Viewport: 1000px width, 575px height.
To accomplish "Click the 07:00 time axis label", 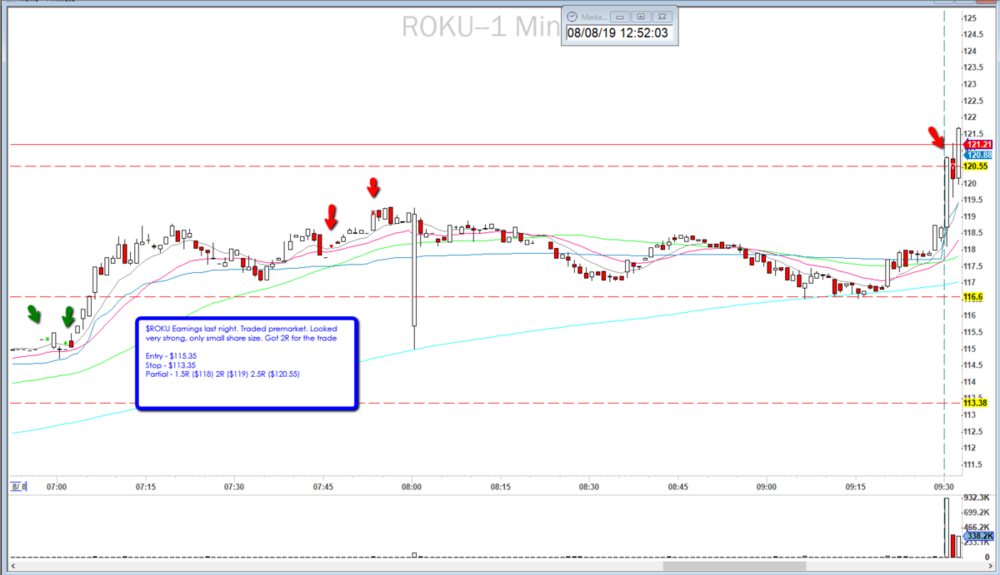I will point(57,486).
